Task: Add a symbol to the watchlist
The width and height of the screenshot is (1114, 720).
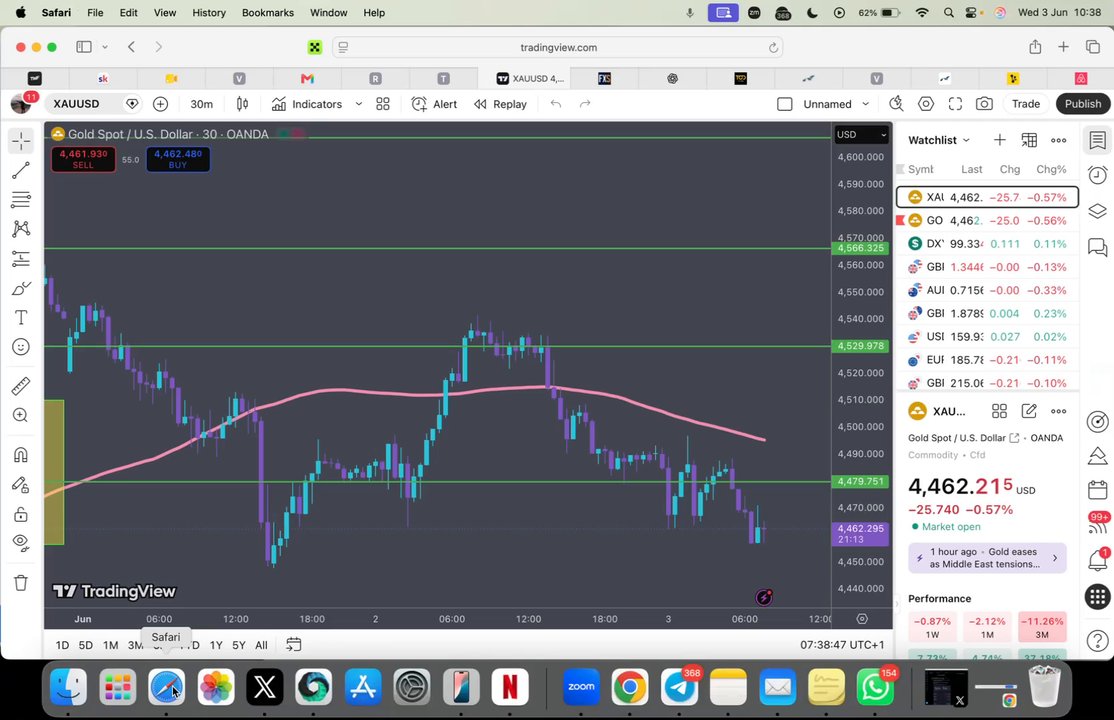Action: (x=1000, y=140)
